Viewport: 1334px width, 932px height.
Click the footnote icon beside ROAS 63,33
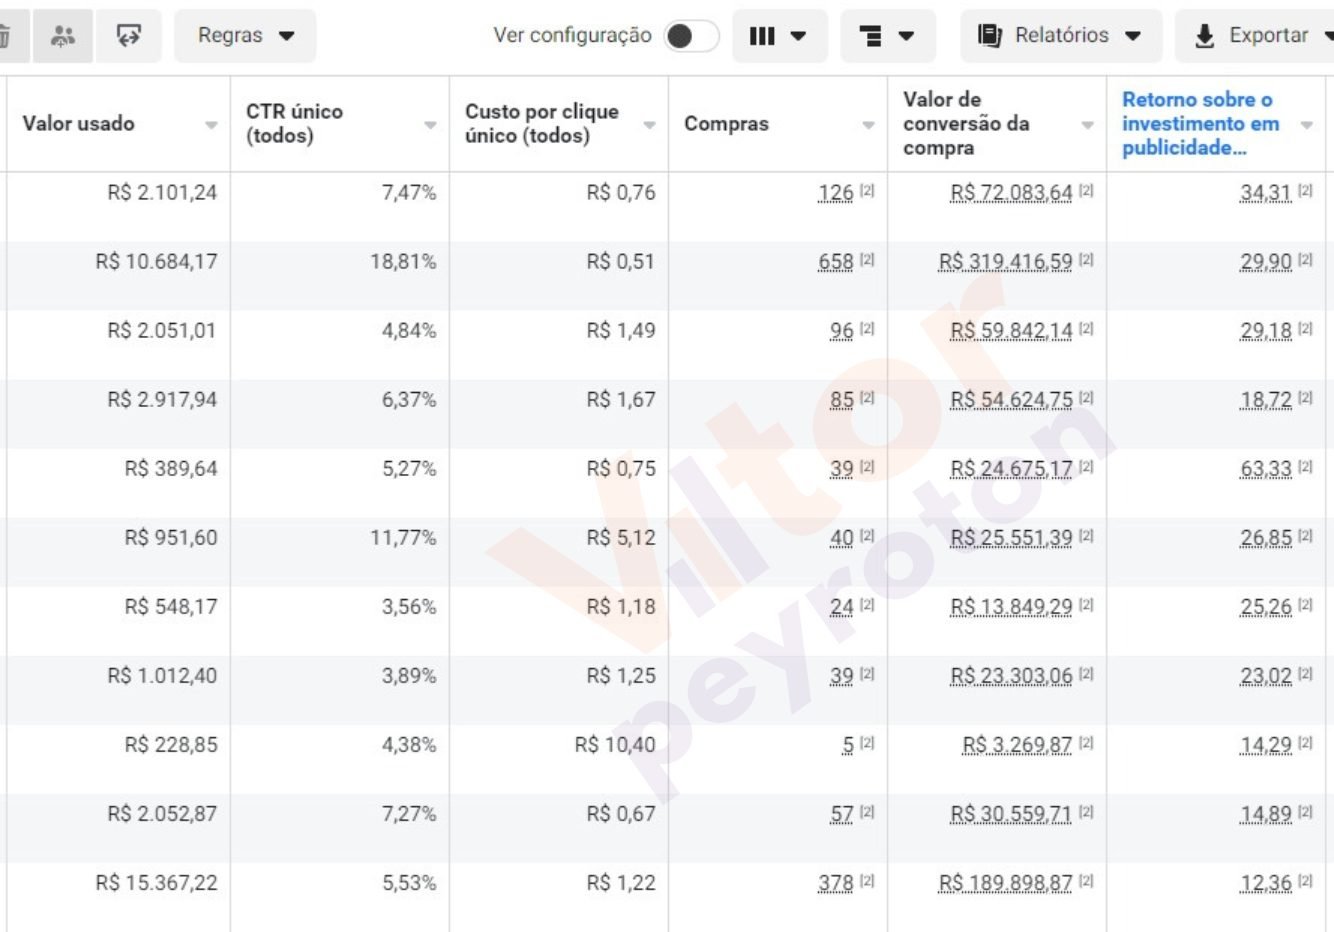click(x=1305, y=467)
